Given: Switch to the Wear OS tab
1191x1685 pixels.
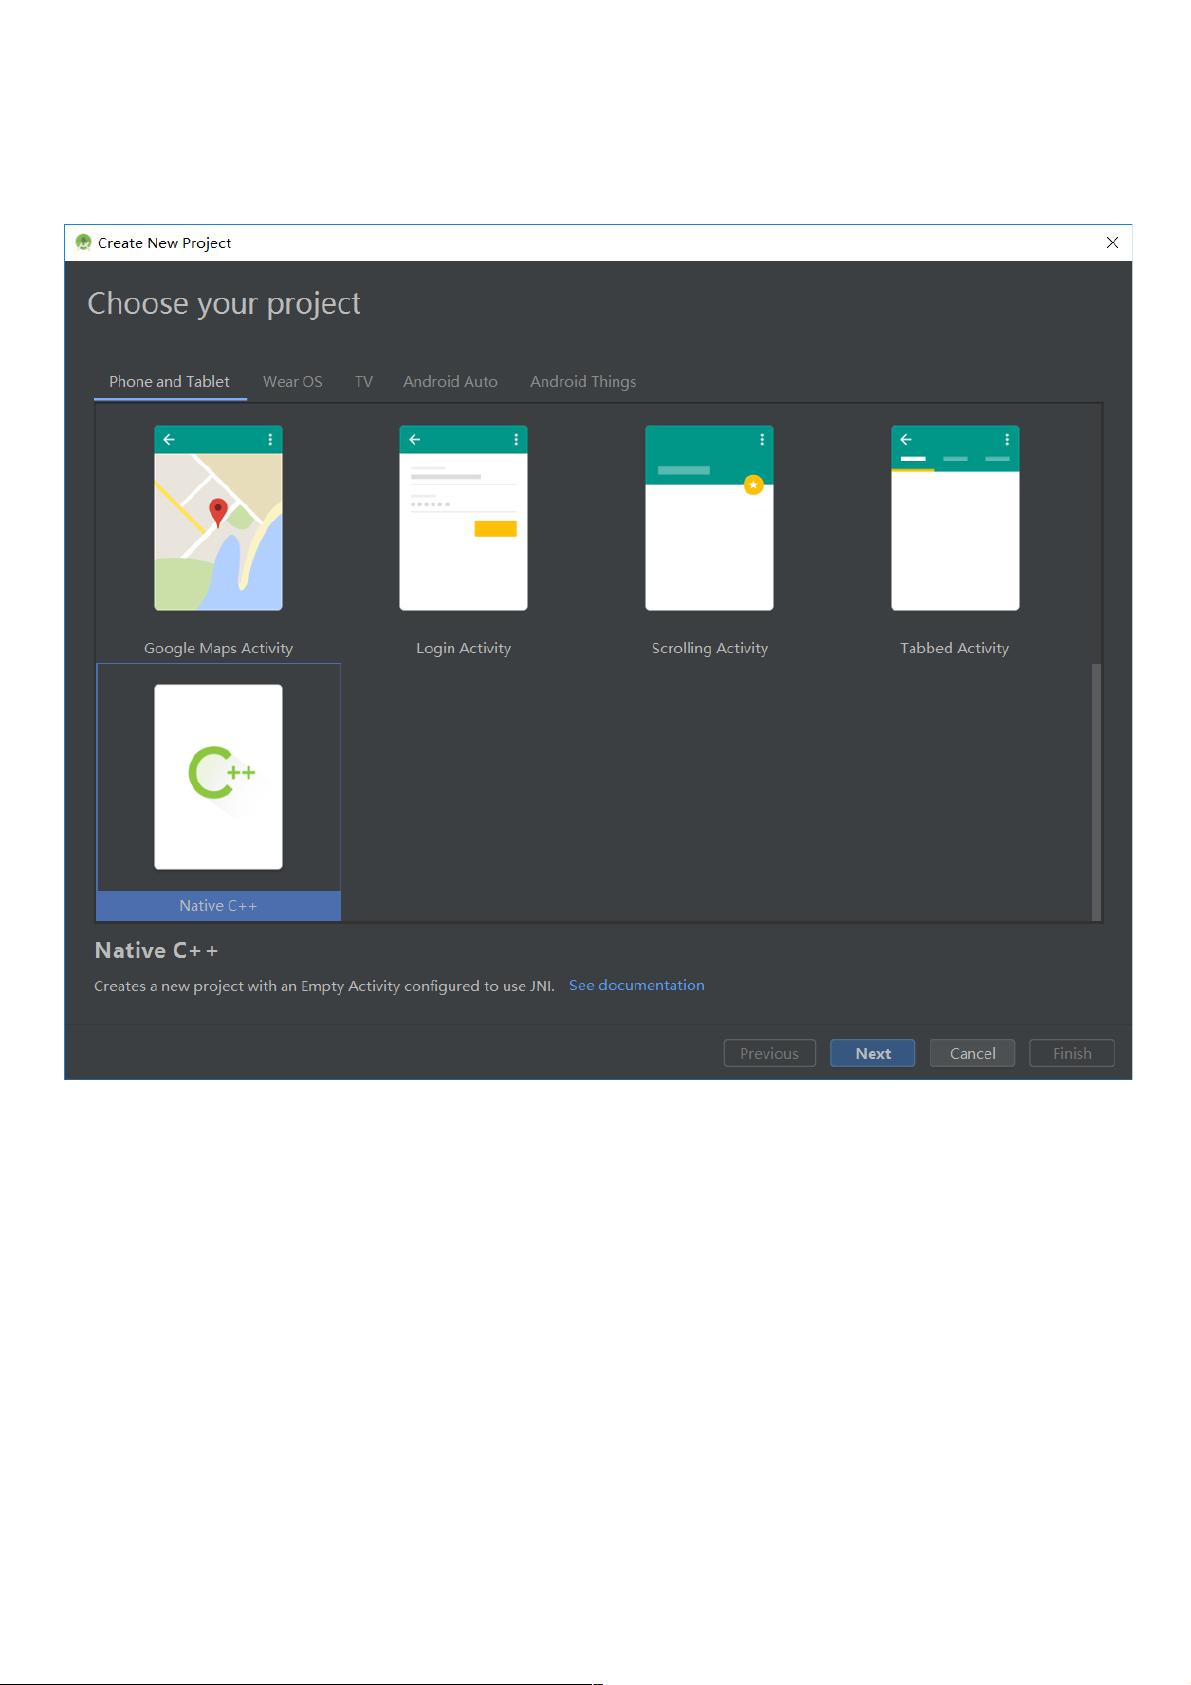Looking at the screenshot, I should click(292, 382).
